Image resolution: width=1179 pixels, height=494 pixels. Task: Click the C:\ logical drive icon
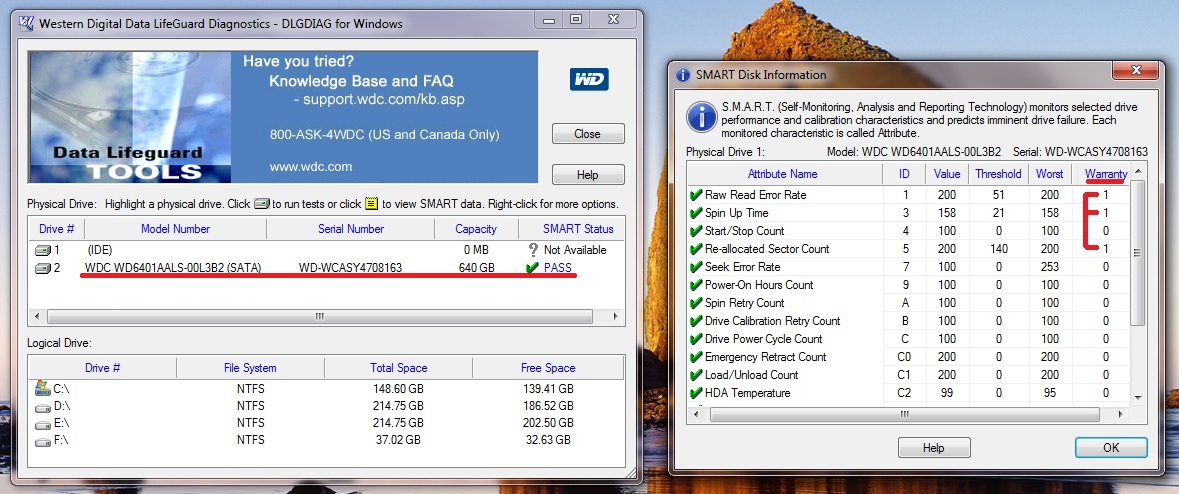43,388
